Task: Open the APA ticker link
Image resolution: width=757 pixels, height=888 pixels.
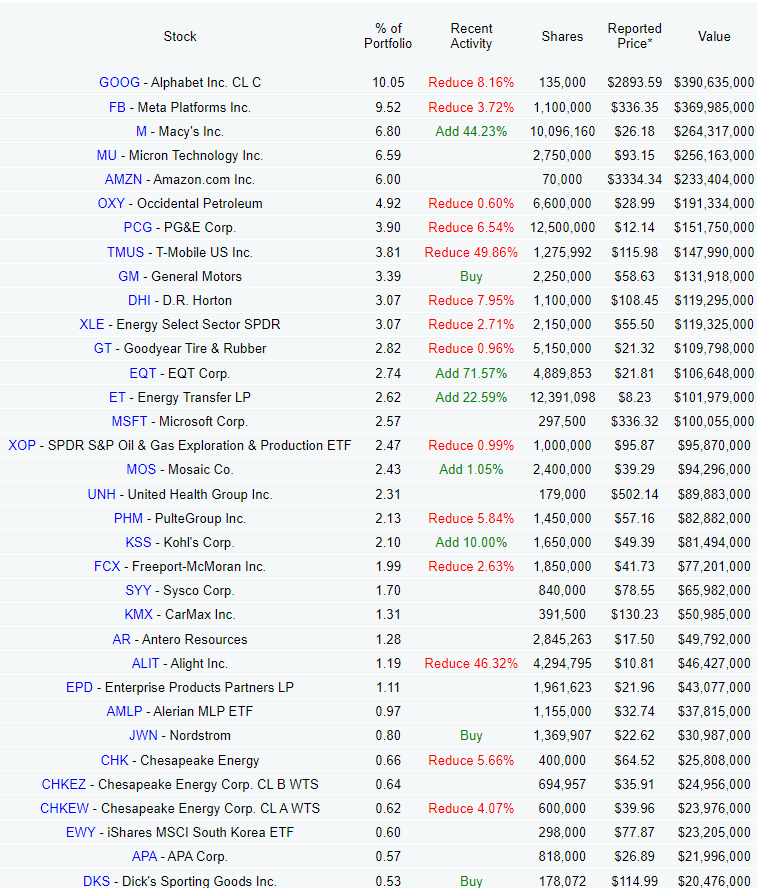Action: click(x=144, y=857)
